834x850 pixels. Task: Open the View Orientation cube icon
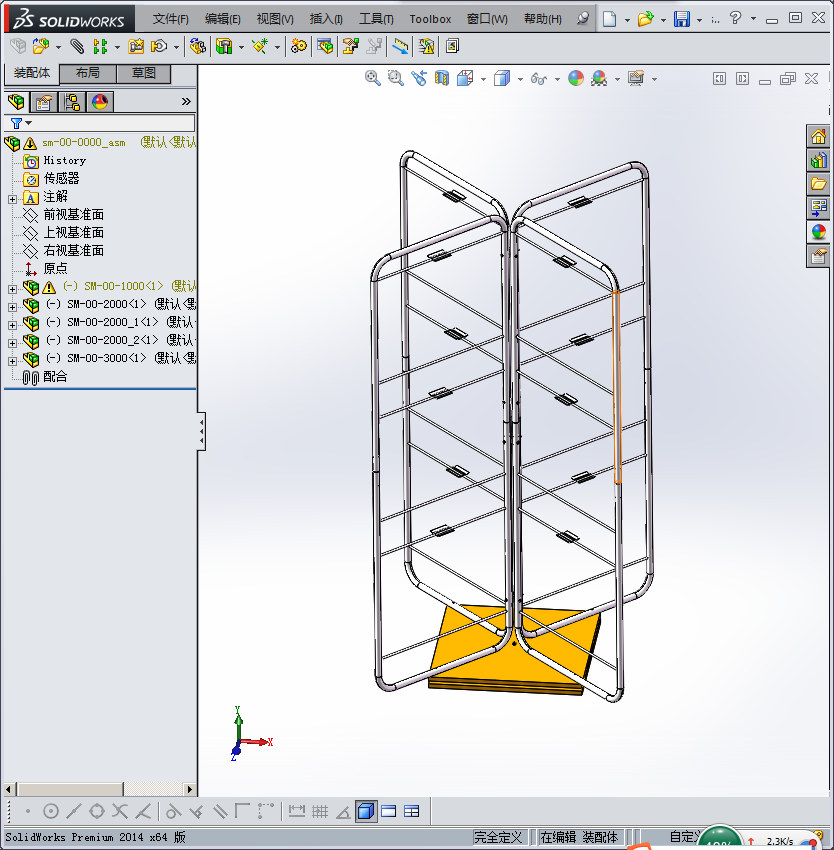click(x=465, y=79)
